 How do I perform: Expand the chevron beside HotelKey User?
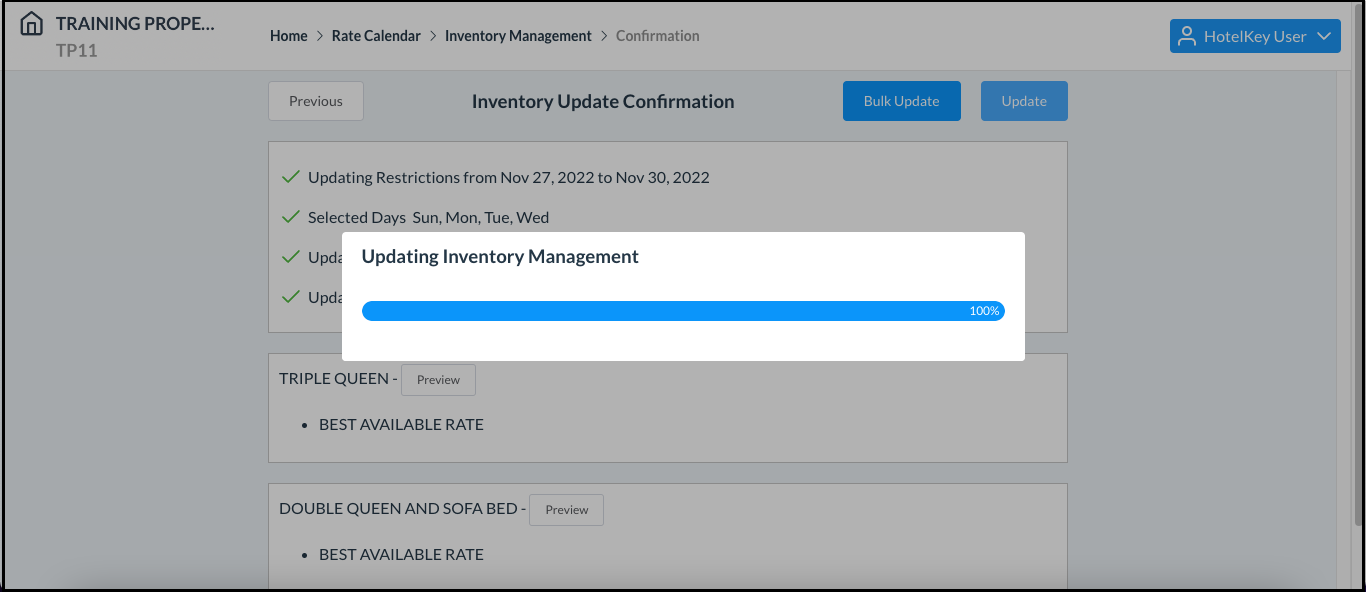tap(1326, 36)
